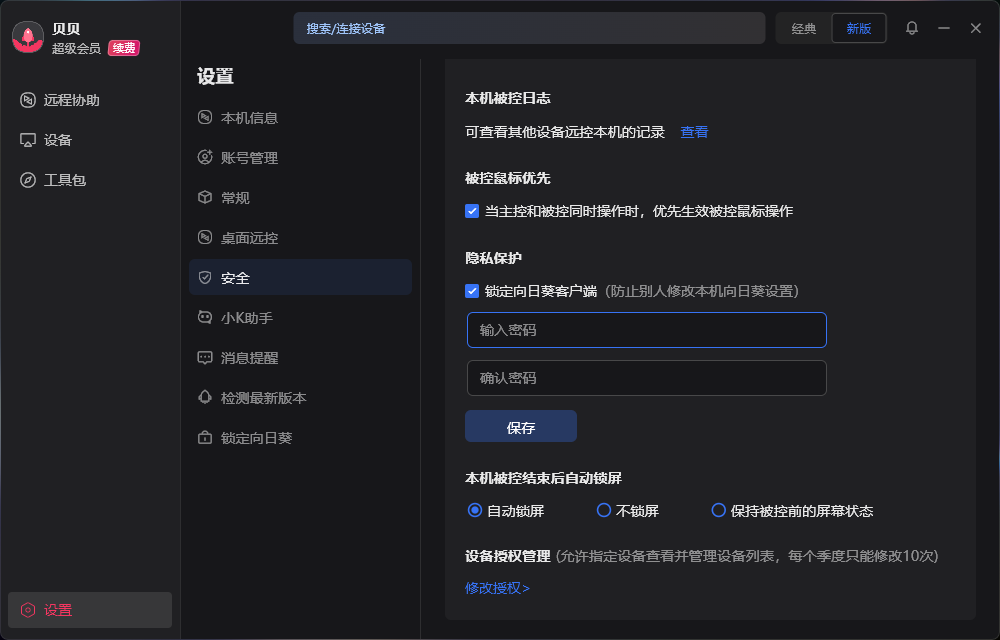
Task: Select 保持被控前的屏幕状态 radio option
Action: (718, 510)
